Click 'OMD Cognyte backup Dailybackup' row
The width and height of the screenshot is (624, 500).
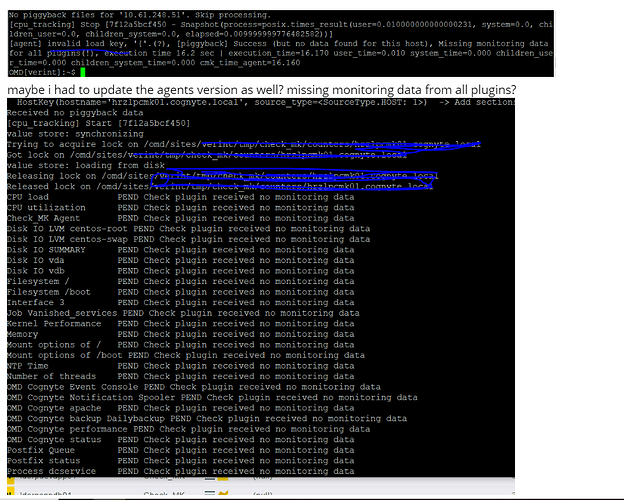pyautogui.click(x=207, y=418)
